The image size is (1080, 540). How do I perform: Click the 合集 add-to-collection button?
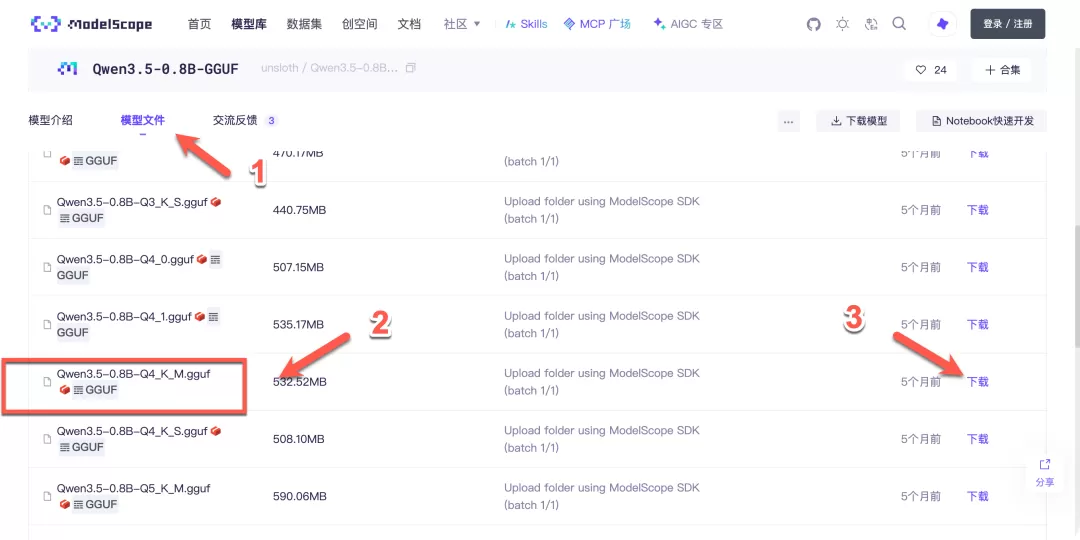click(x=1003, y=70)
